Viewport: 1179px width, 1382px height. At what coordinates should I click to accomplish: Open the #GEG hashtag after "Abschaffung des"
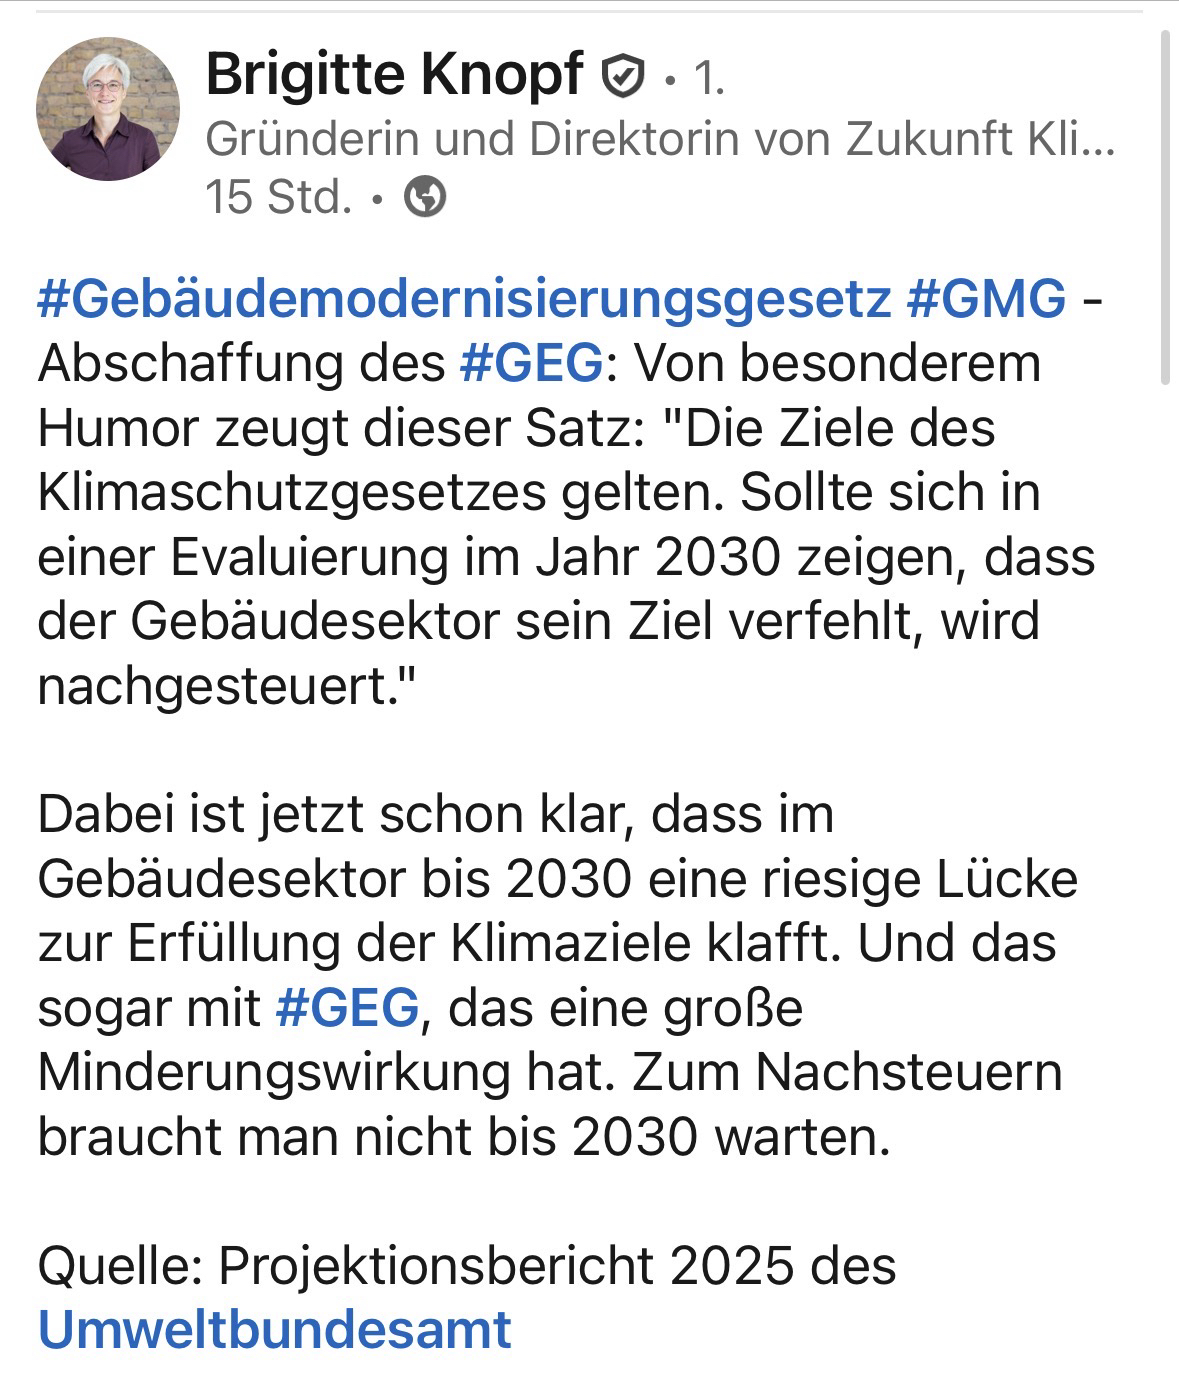(x=531, y=363)
